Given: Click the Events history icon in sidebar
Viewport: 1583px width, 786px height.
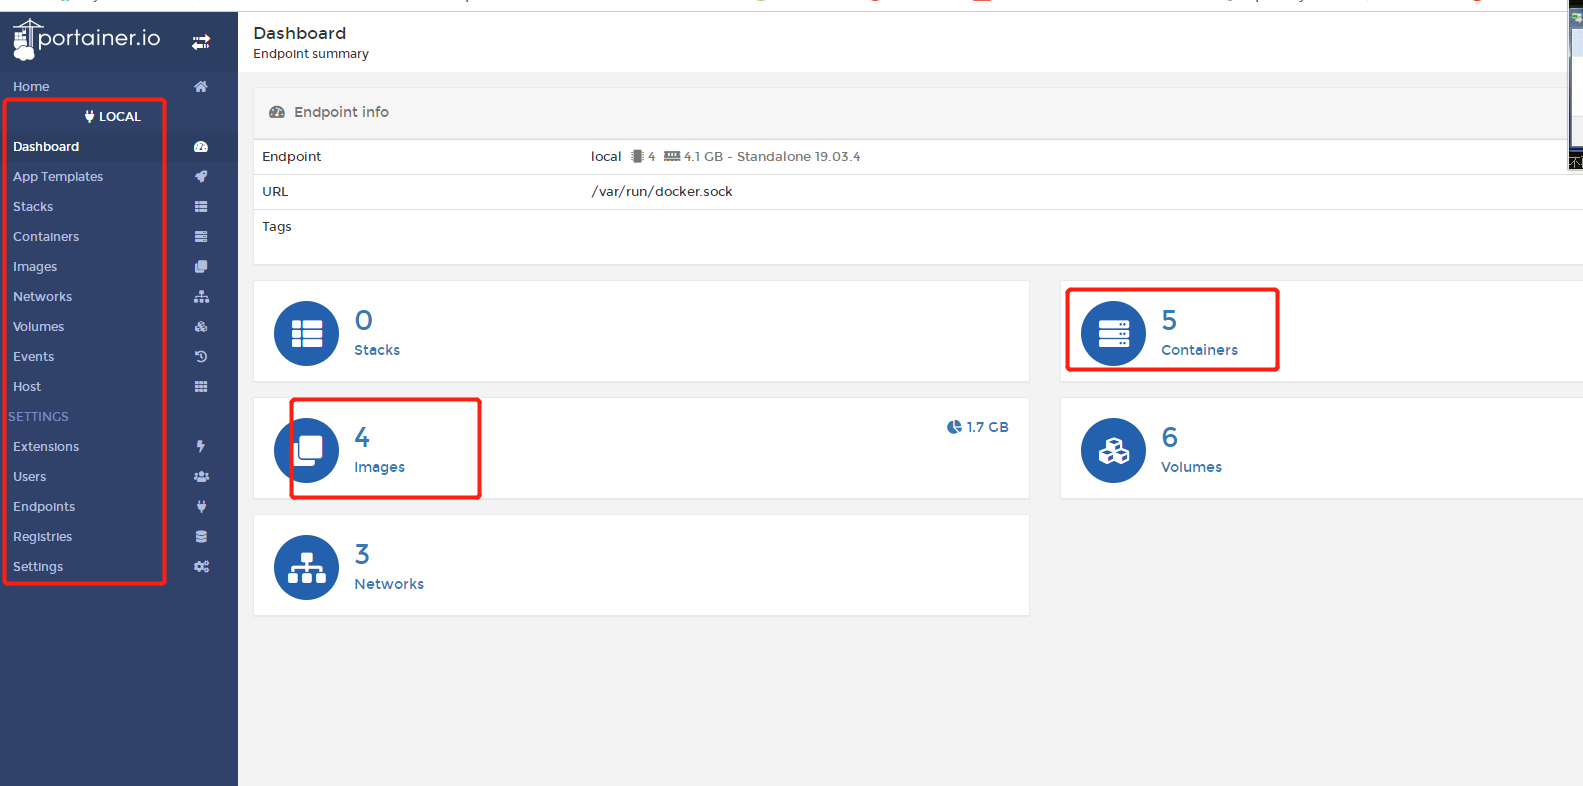Looking at the screenshot, I should 201,357.
